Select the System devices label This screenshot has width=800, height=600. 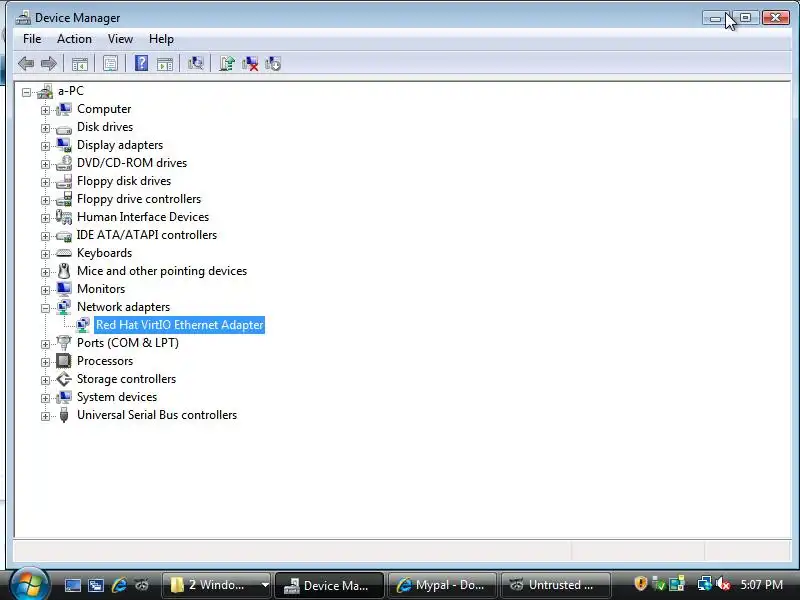coord(117,397)
